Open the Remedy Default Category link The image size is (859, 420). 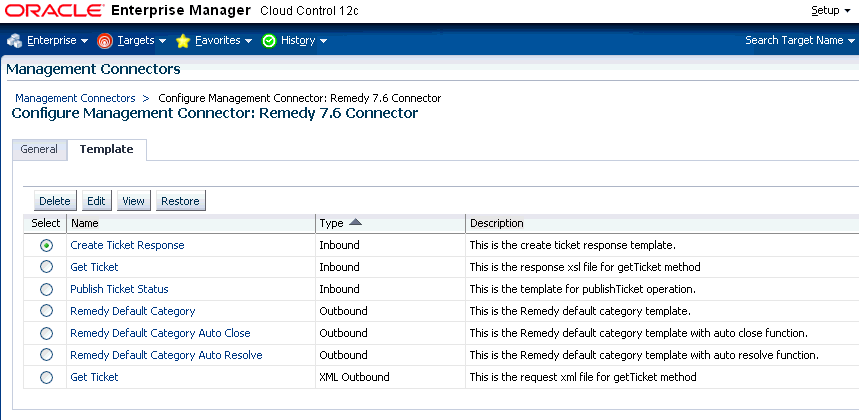(x=133, y=311)
